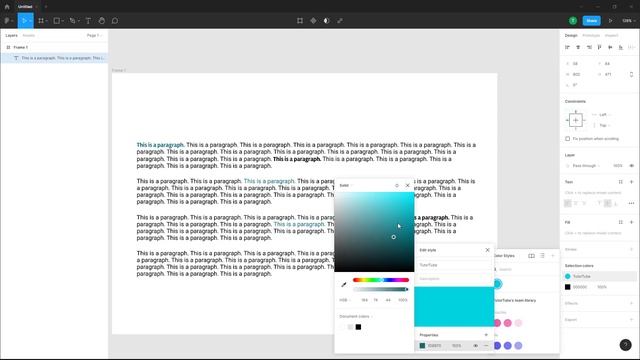This screenshot has width=640, height=360.
Task: Click the Fill section style icon
Action: [620, 222]
